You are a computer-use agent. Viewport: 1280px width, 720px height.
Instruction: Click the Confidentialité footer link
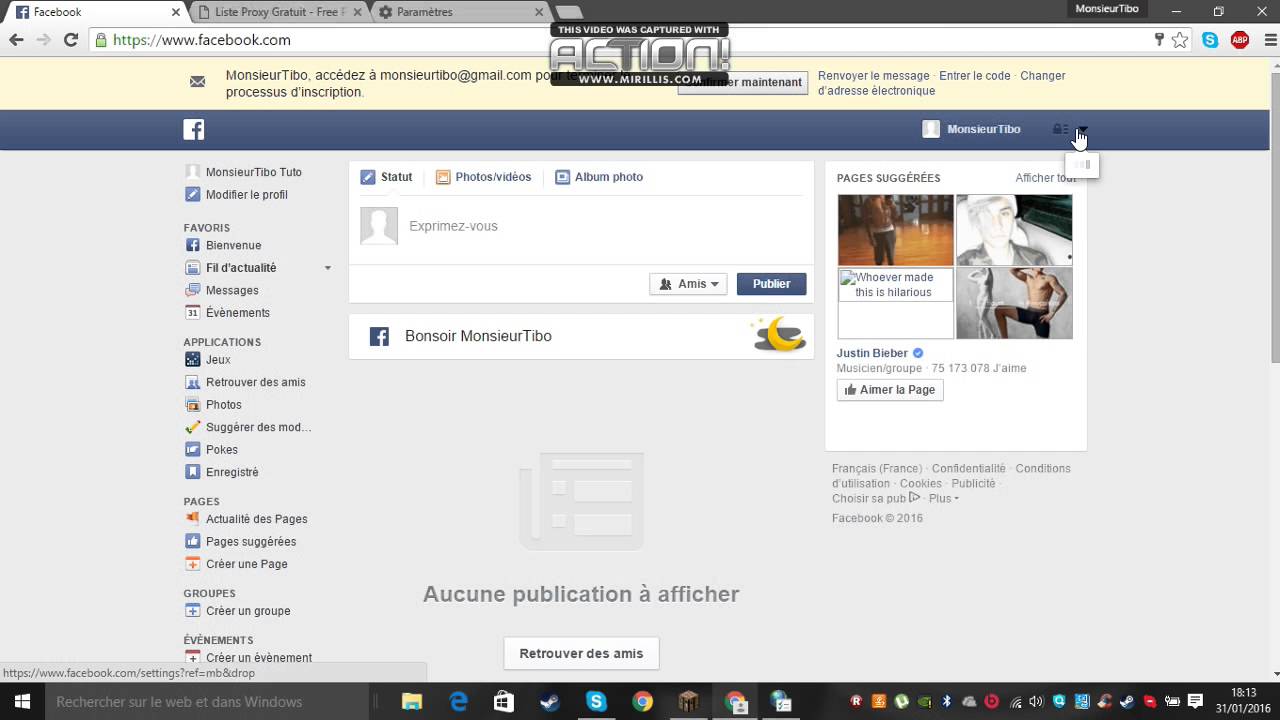[x=969, y=469]
